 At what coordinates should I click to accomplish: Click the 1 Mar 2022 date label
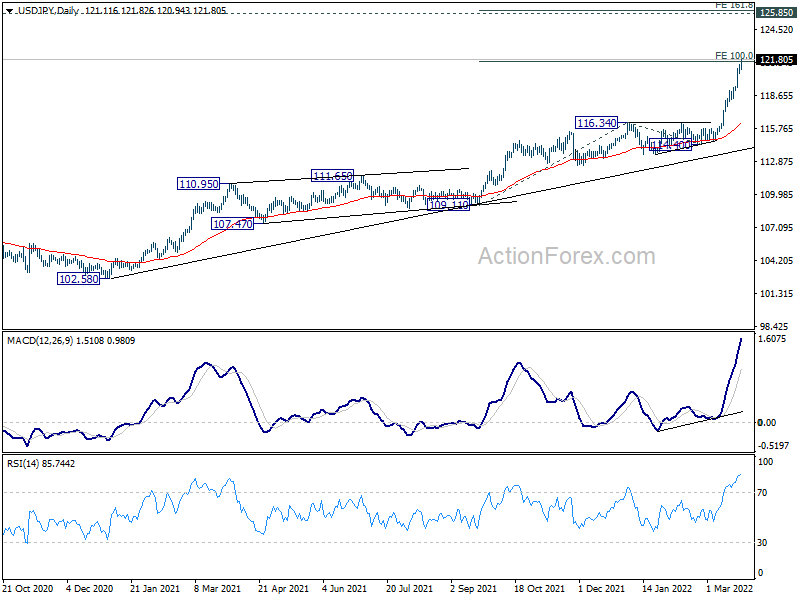pyautogui.click(x=730, y=589)
